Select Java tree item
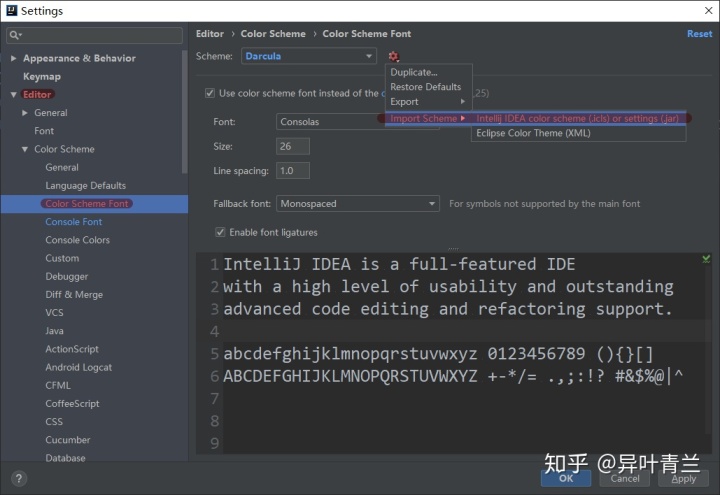Screen dimensions: 720x495 tap(54, 331)
